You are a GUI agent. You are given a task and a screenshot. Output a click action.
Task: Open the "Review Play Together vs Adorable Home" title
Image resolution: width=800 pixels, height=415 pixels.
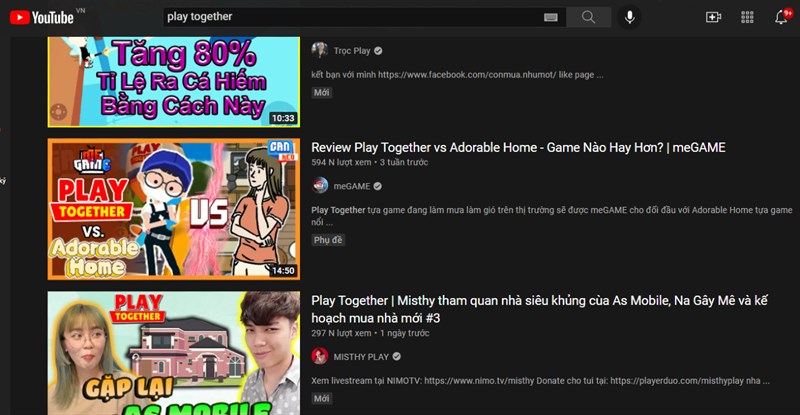518,148
